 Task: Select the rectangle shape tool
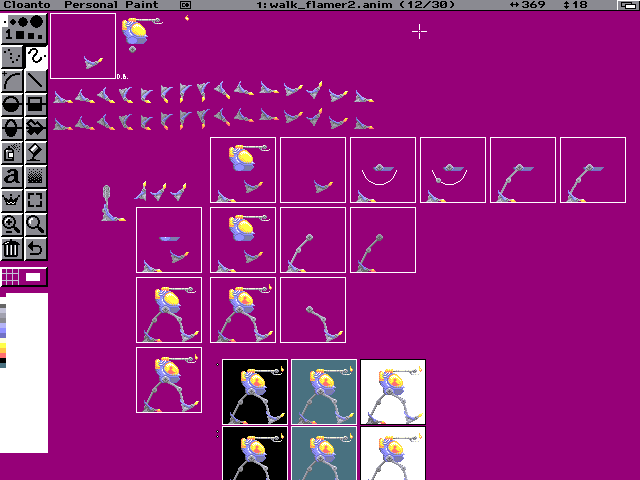(36, 105)
